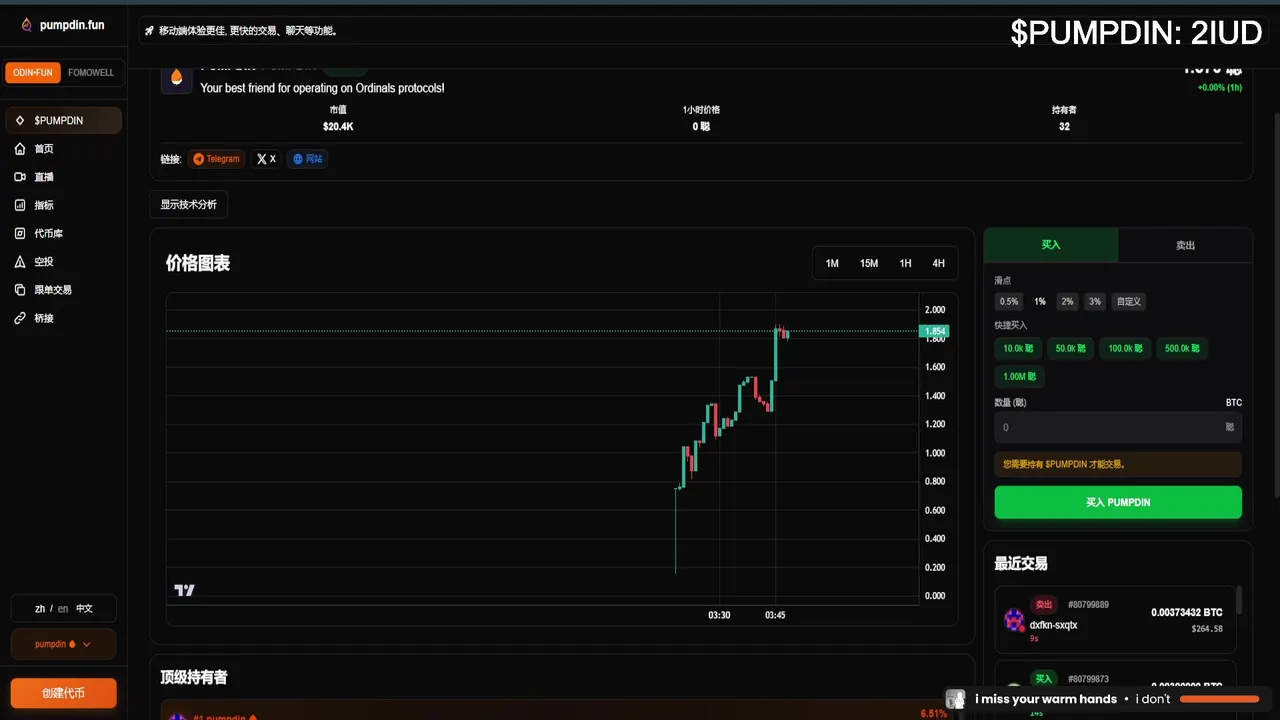The image size is (1280, 720).
Task: Quick buy 1.00M sats
Action: coord(1020,377)
